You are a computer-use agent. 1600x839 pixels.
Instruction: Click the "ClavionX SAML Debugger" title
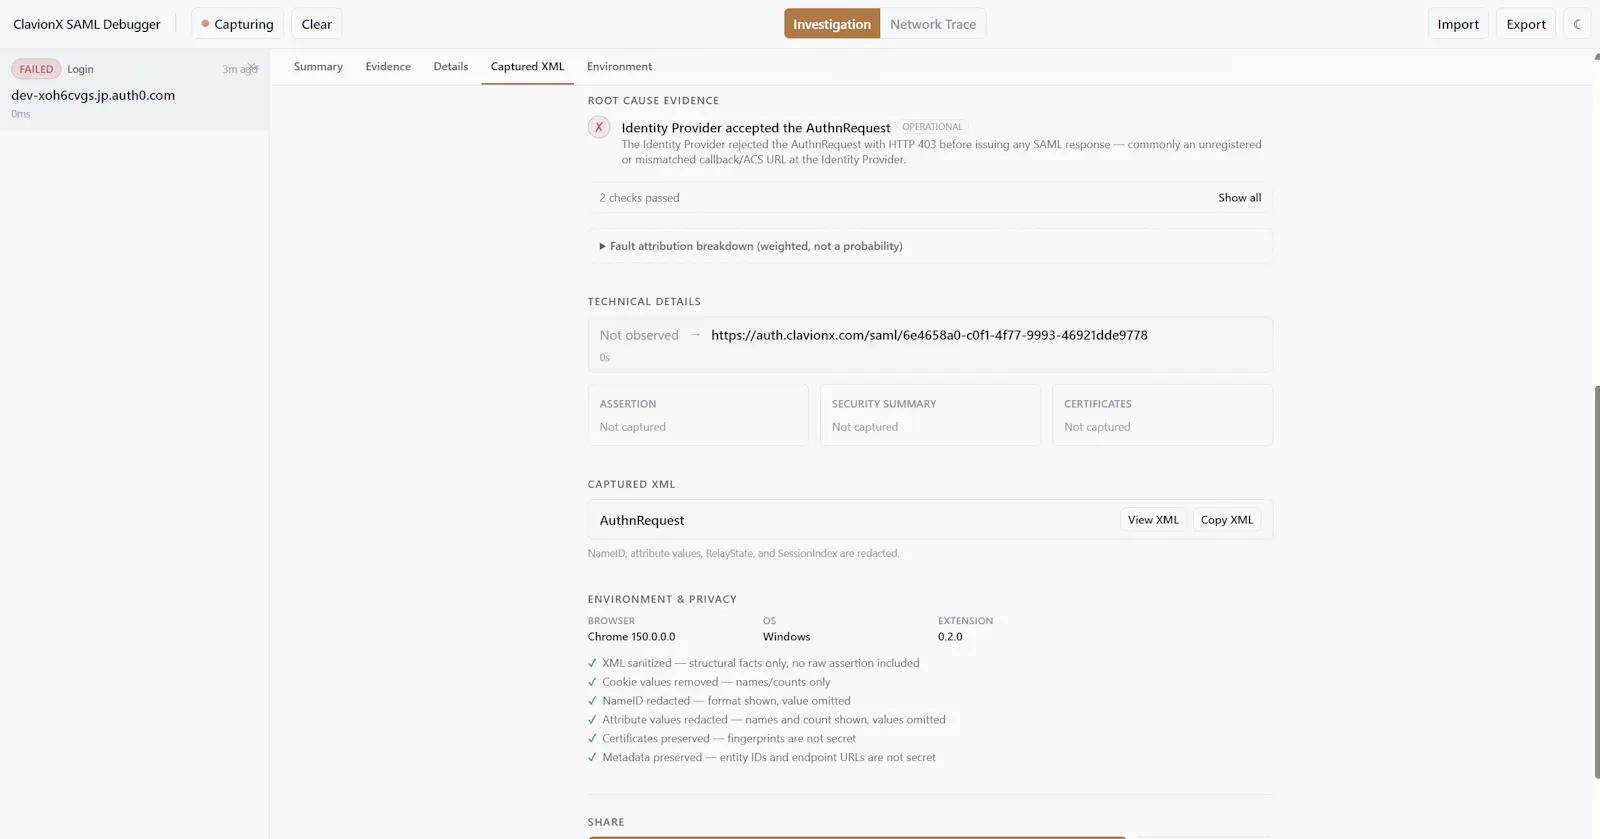[87, 24]
